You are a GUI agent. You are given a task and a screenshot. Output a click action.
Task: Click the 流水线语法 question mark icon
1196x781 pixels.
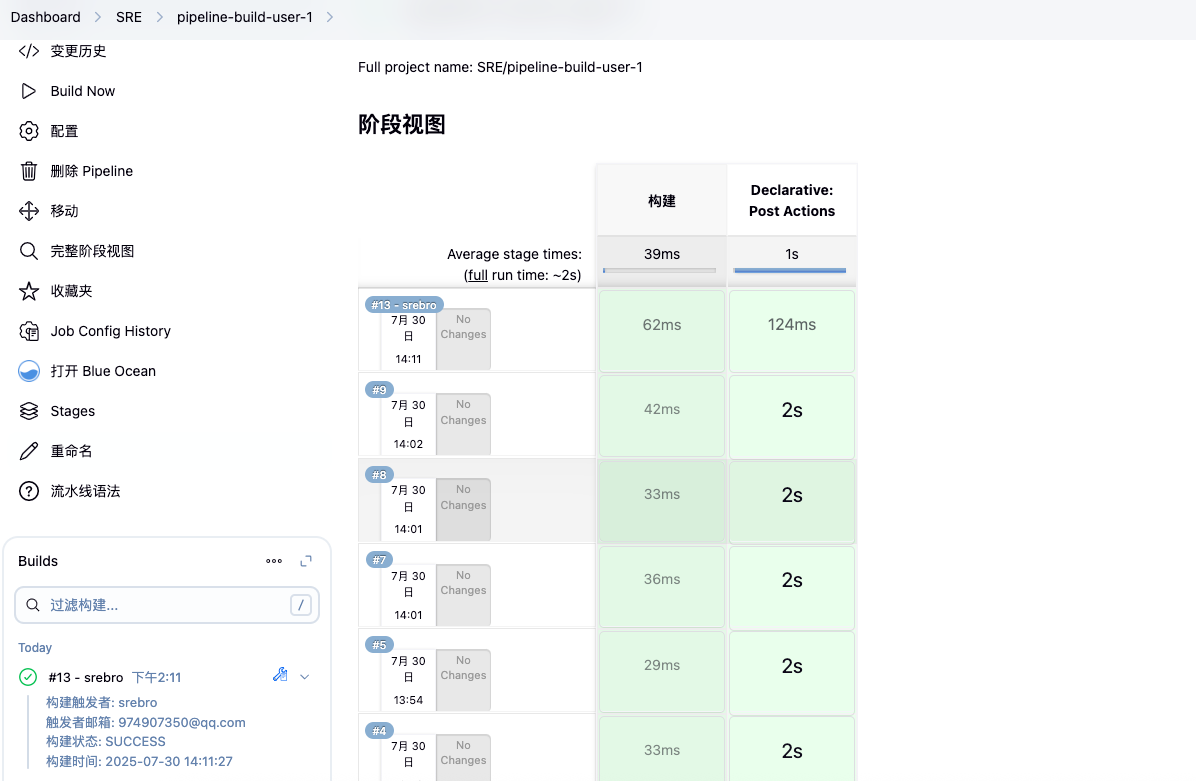click(29, 491)
